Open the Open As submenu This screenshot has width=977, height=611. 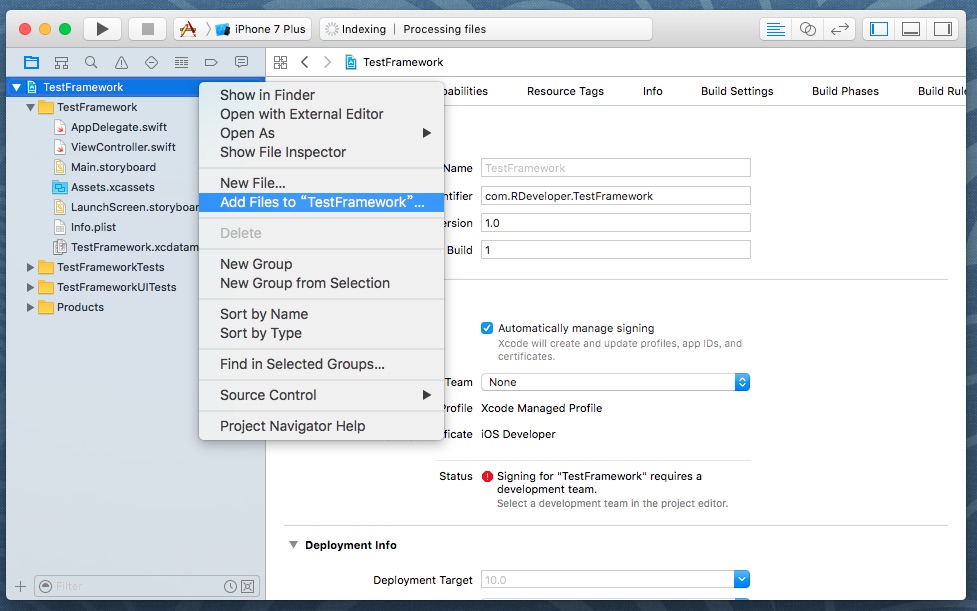pos(322,133)
